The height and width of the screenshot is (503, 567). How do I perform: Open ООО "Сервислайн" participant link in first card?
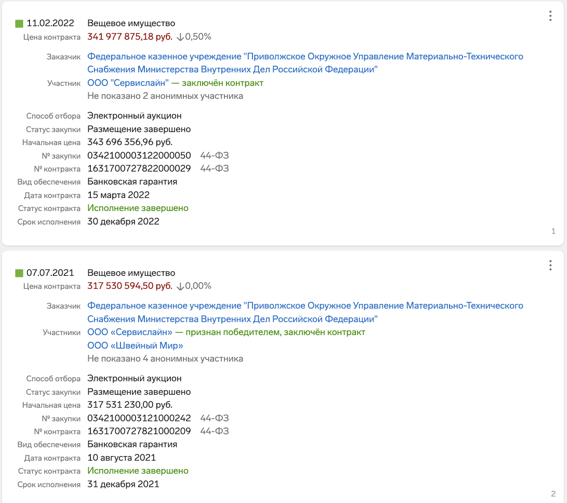pos(128,83)
